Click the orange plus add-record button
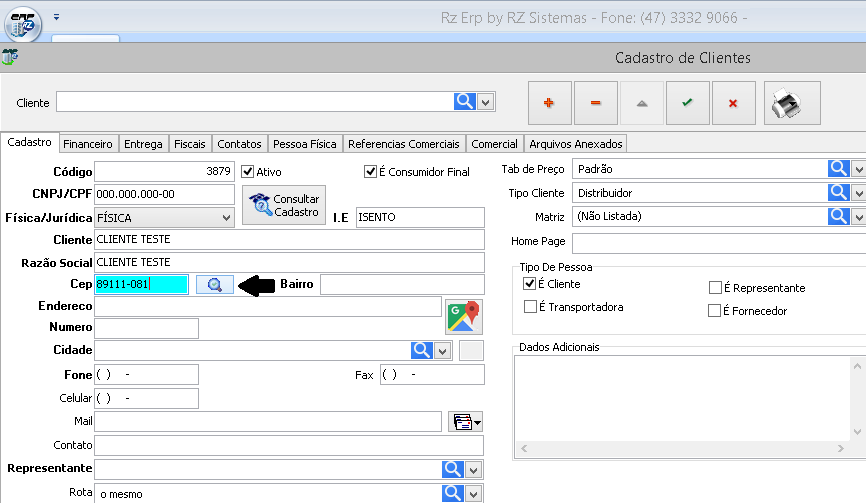Screen dimensions: 866x503 (x=549, y=103)
